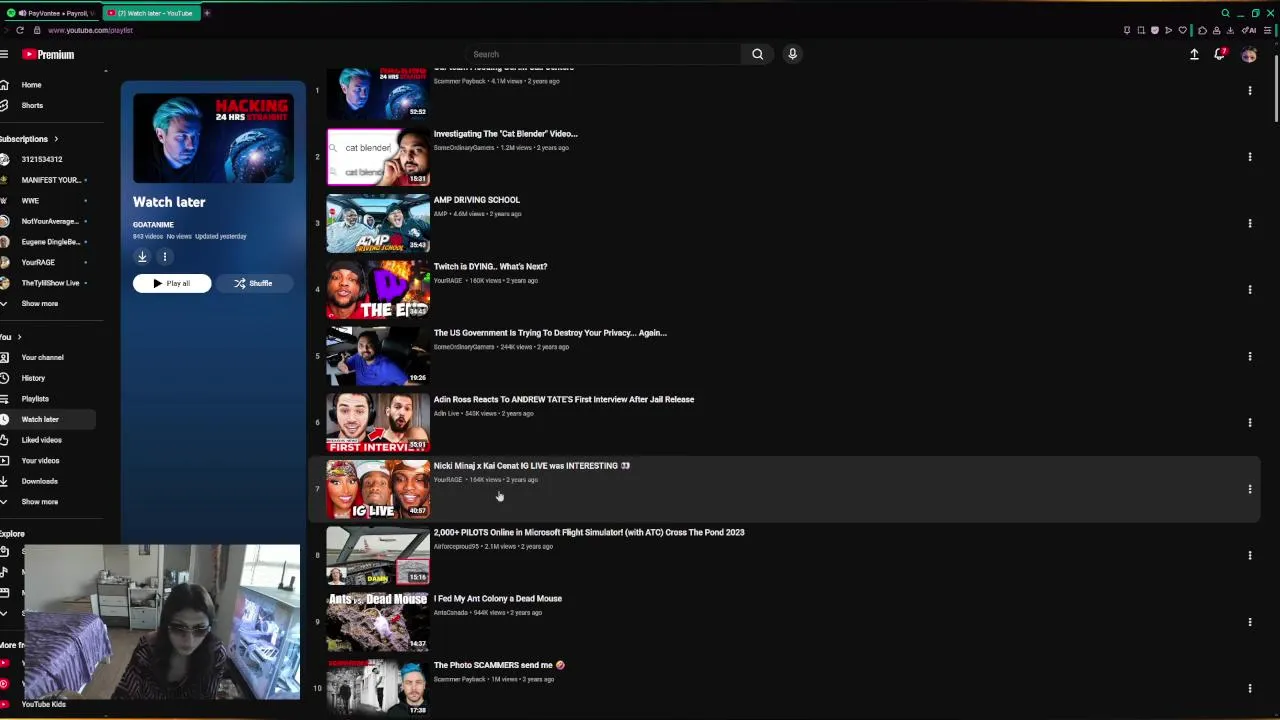The height and width of the screenshot is (720, 1280).
Task: Open options for Photo SCAMMERS video
Action: pyautogui.click(x=1249, y=688)
